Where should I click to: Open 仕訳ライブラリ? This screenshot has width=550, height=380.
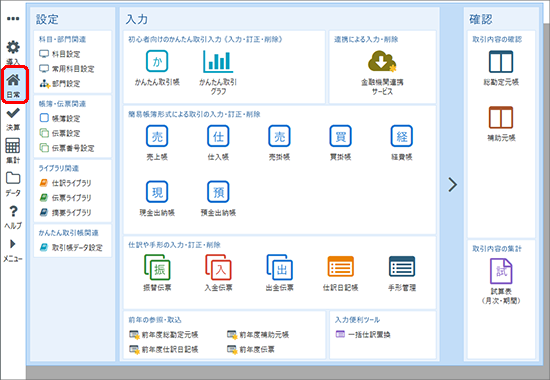[x=65, y=183]
